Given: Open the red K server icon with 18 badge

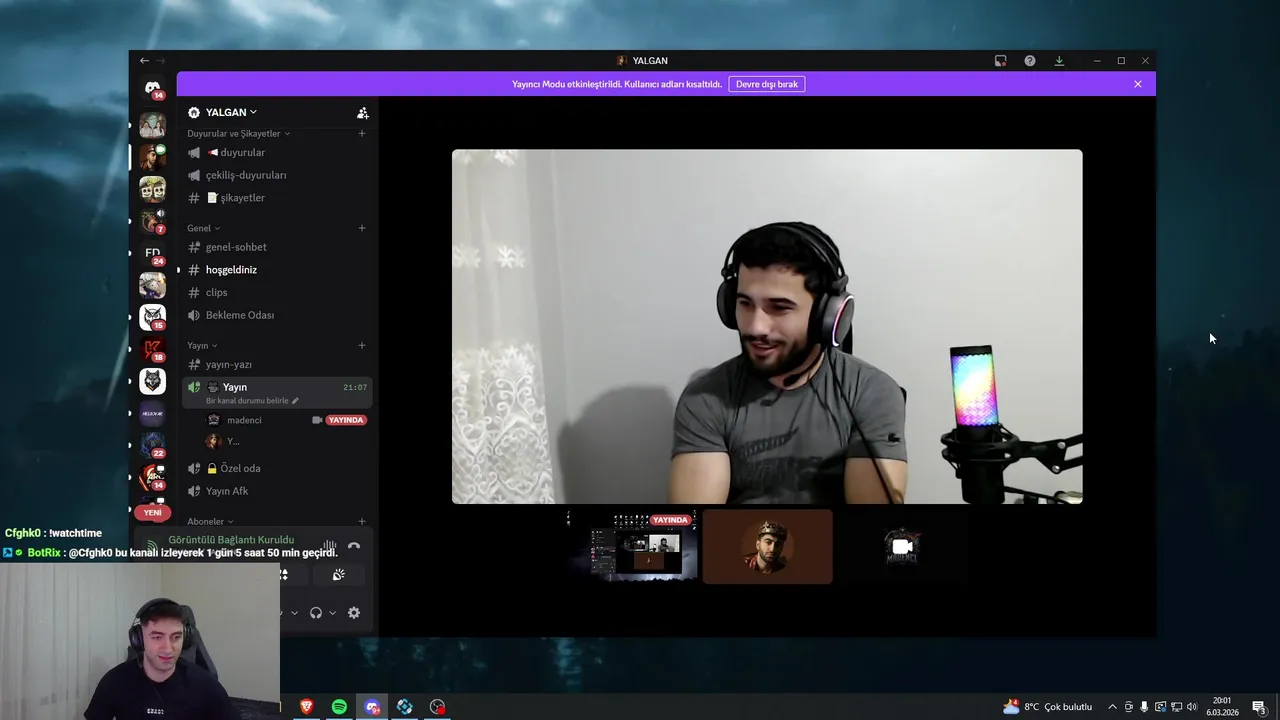Looking at the screenshot, I should pyautogui.click(x=152, y=349).
